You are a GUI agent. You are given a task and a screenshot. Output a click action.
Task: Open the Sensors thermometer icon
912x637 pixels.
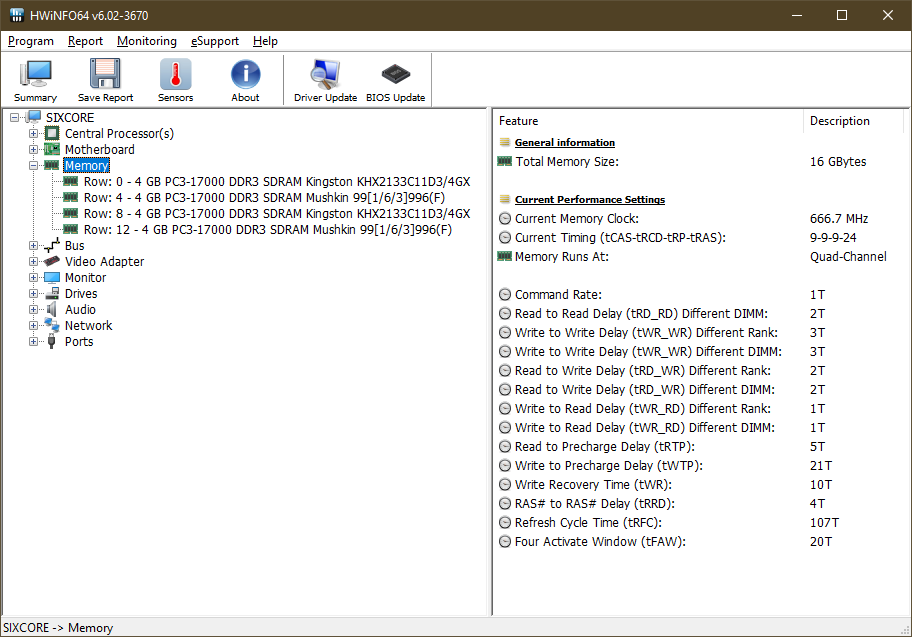pyautogui.click(x=175, y=74)
